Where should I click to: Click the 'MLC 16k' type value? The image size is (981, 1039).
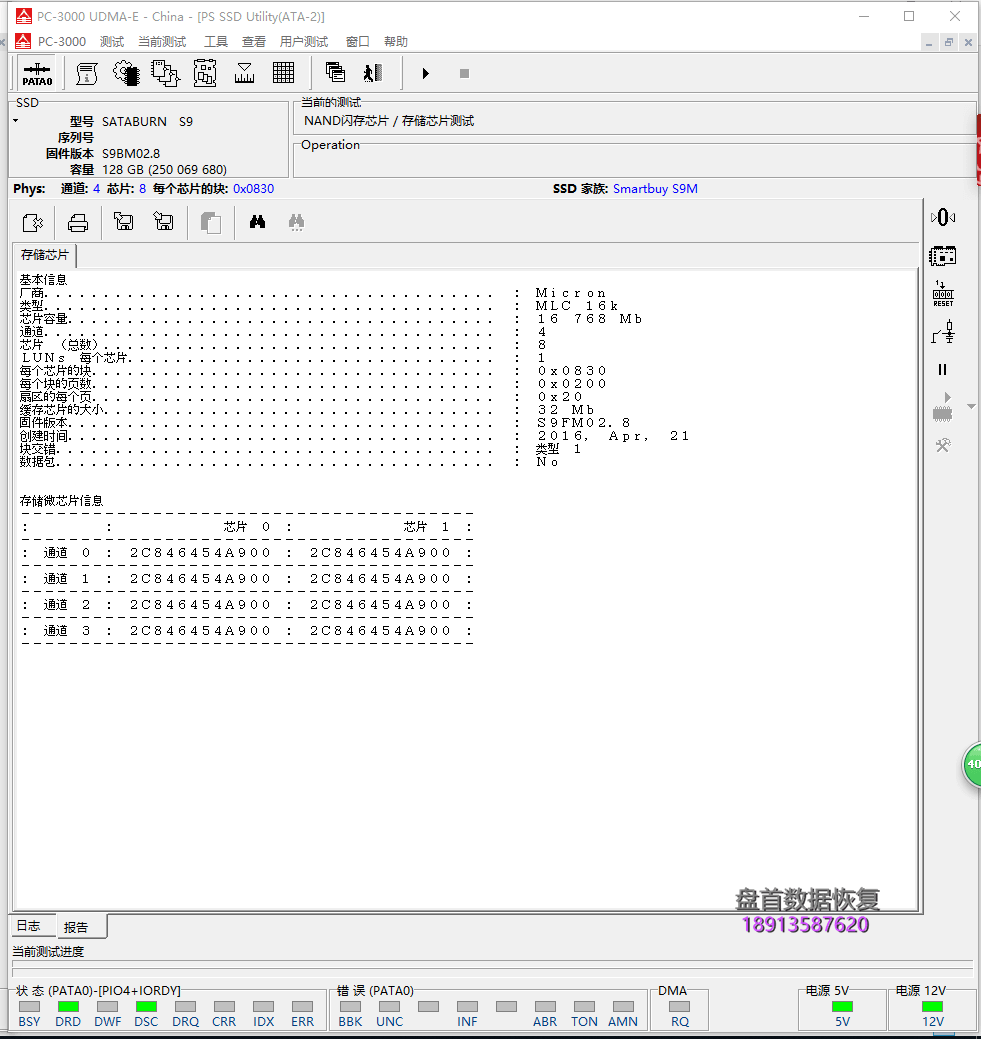coord(577,305)
